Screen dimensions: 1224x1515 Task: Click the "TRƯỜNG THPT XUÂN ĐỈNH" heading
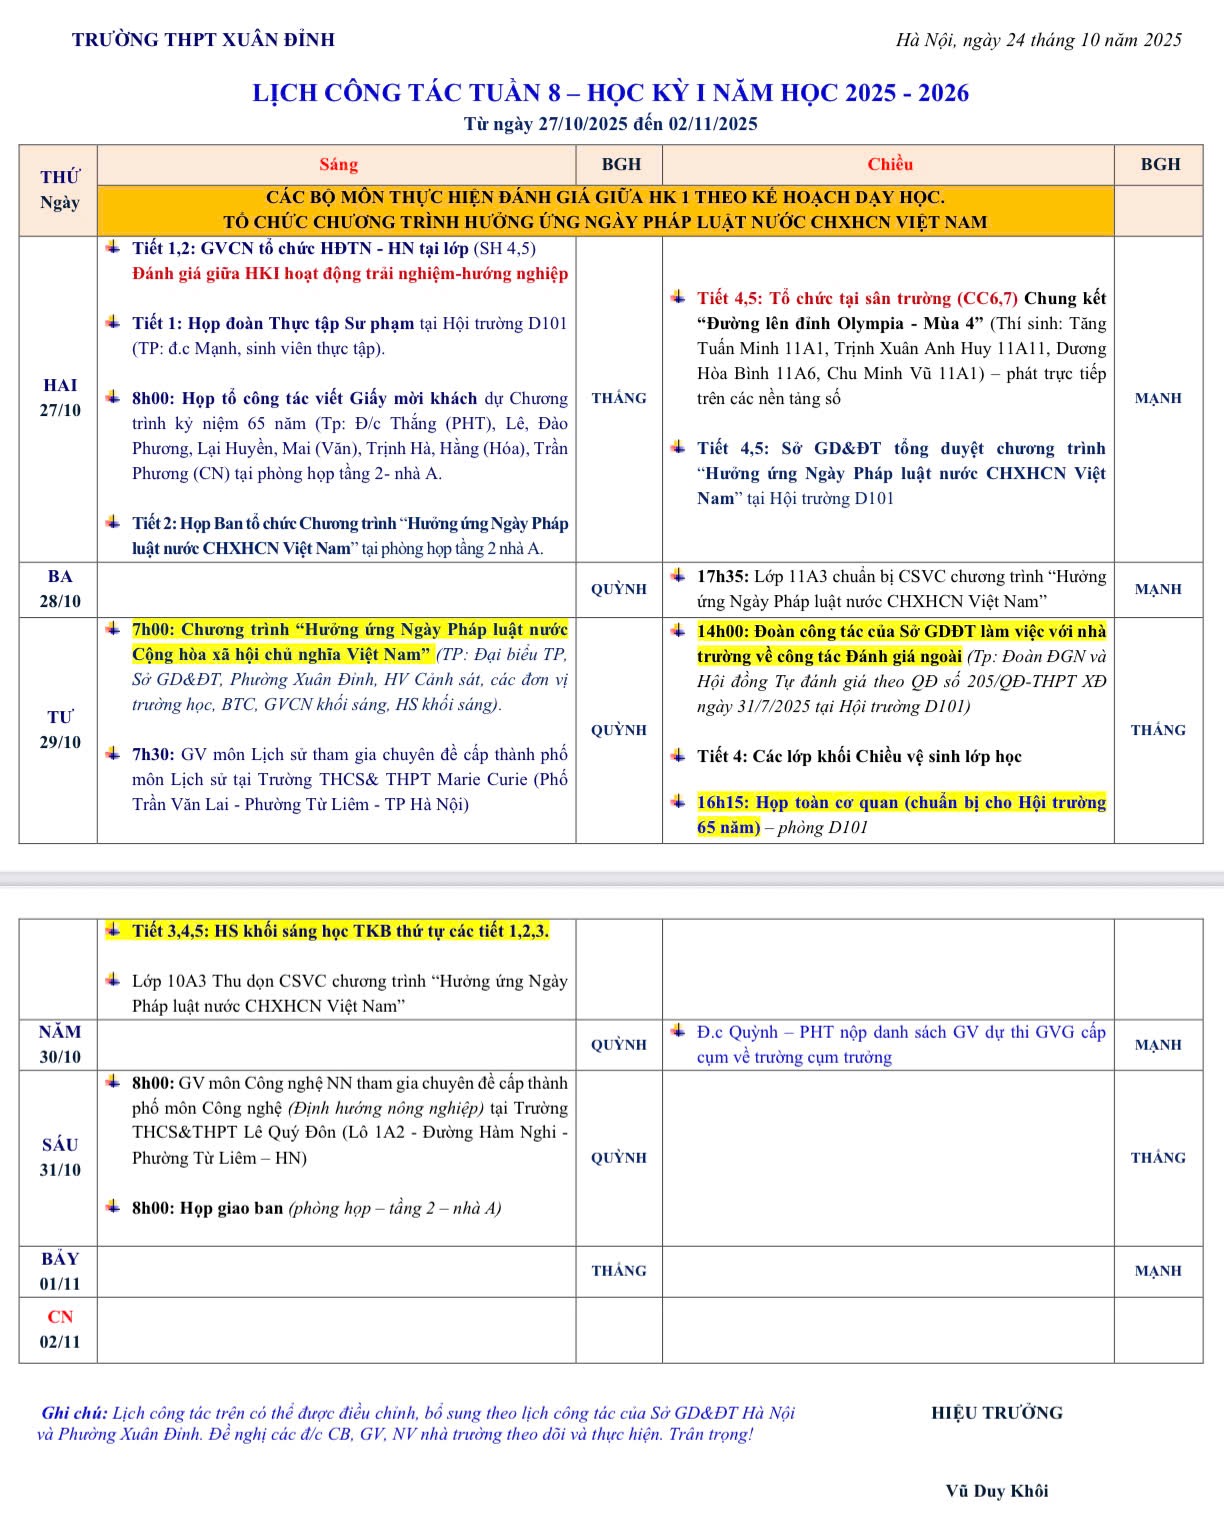pyautogui.click(x=203, y=40)
